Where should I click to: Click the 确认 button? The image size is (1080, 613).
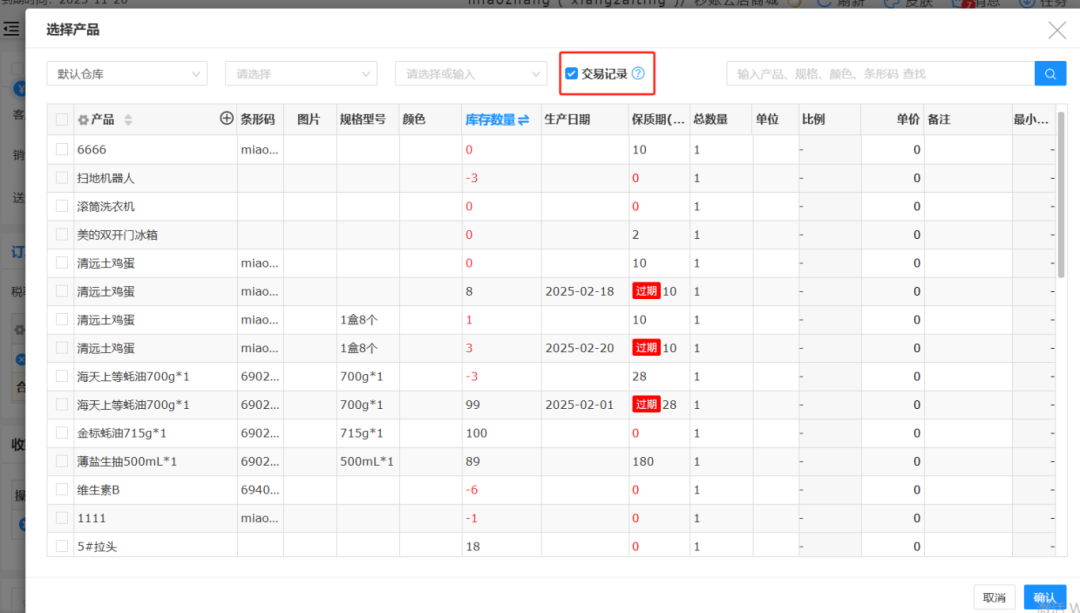[x=1045, y=597]
